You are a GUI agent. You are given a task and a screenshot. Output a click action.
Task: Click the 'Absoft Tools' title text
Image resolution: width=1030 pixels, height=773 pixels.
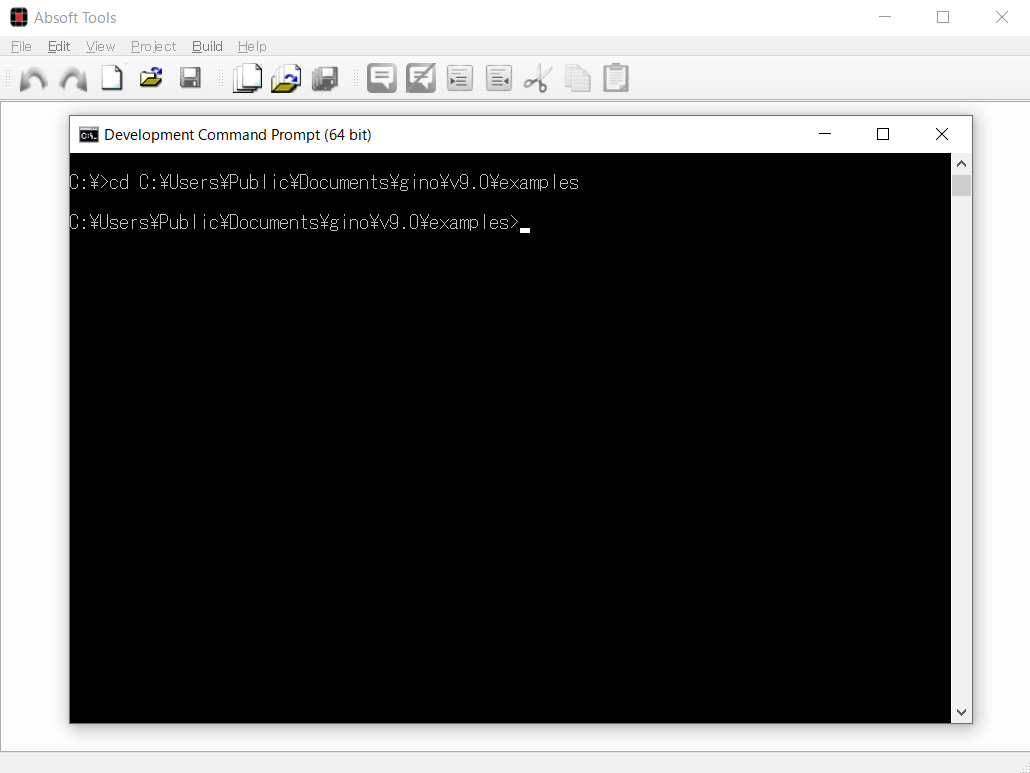(x=75, y=18)
